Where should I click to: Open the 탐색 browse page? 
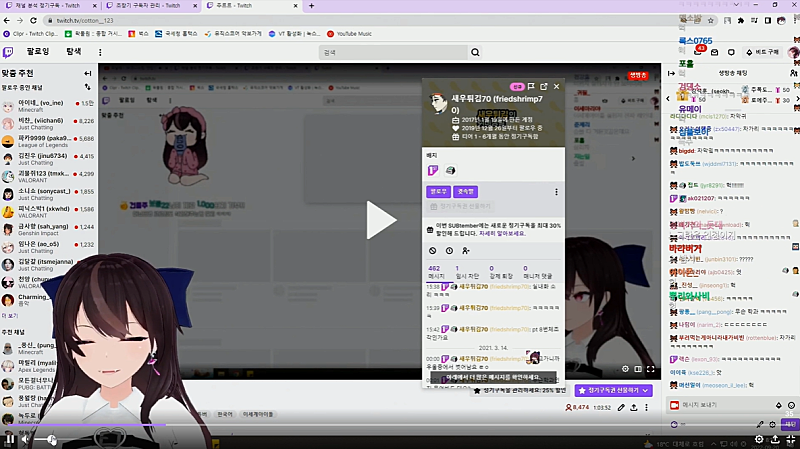pyautogui.click(x=74, y=52)
